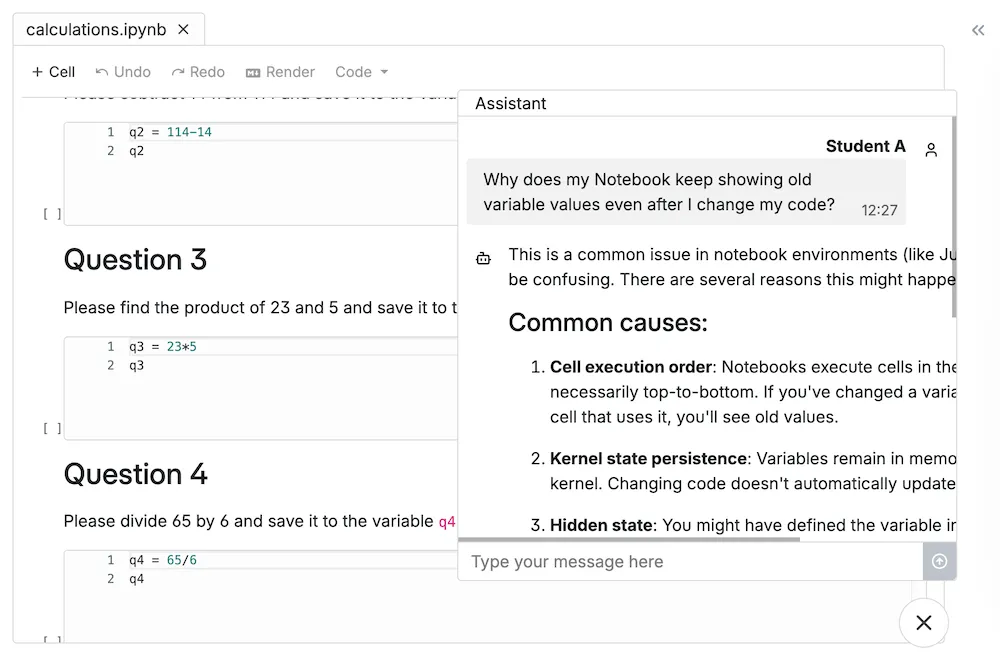Click the execution bracket of q3 cell
Screen dimensions: 1000x656
point(52,428)
